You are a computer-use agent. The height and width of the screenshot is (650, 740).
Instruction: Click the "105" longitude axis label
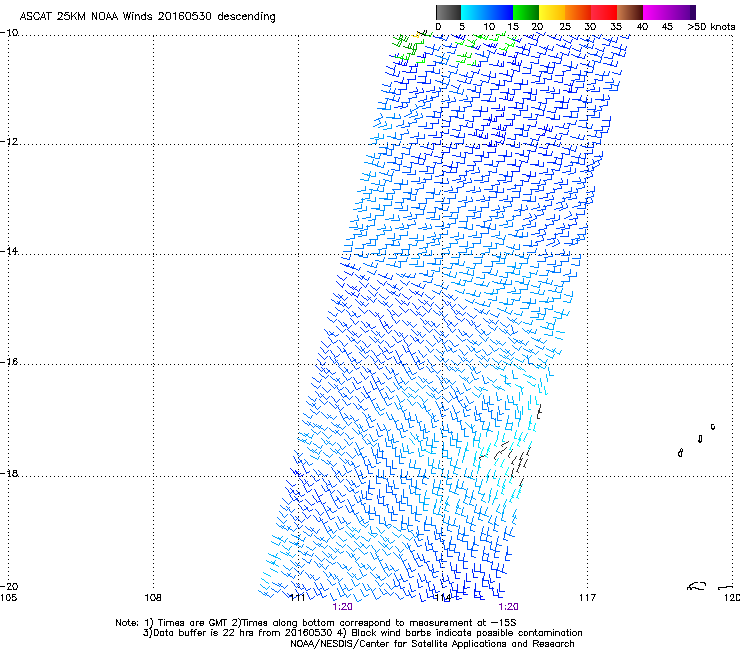(x=8, y=598)
